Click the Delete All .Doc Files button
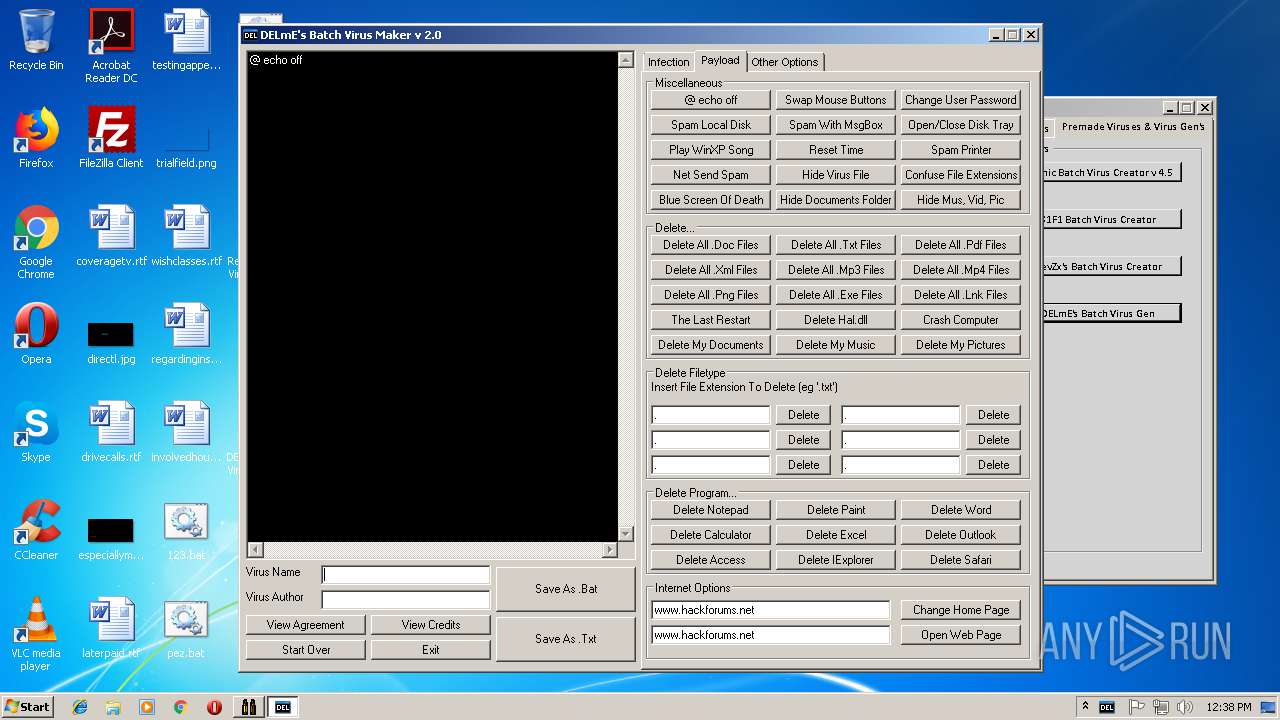 (711, 245)
